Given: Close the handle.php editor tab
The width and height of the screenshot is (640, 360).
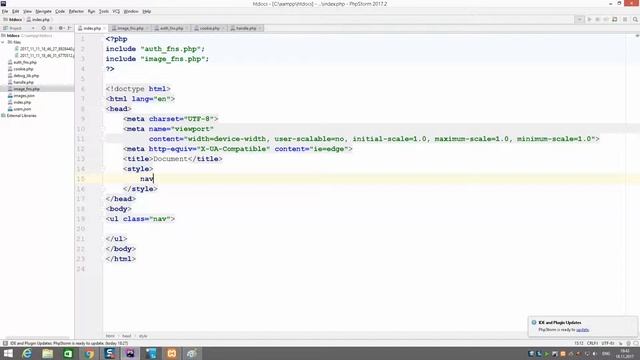Looking at the screenshot, I should 260,28.
